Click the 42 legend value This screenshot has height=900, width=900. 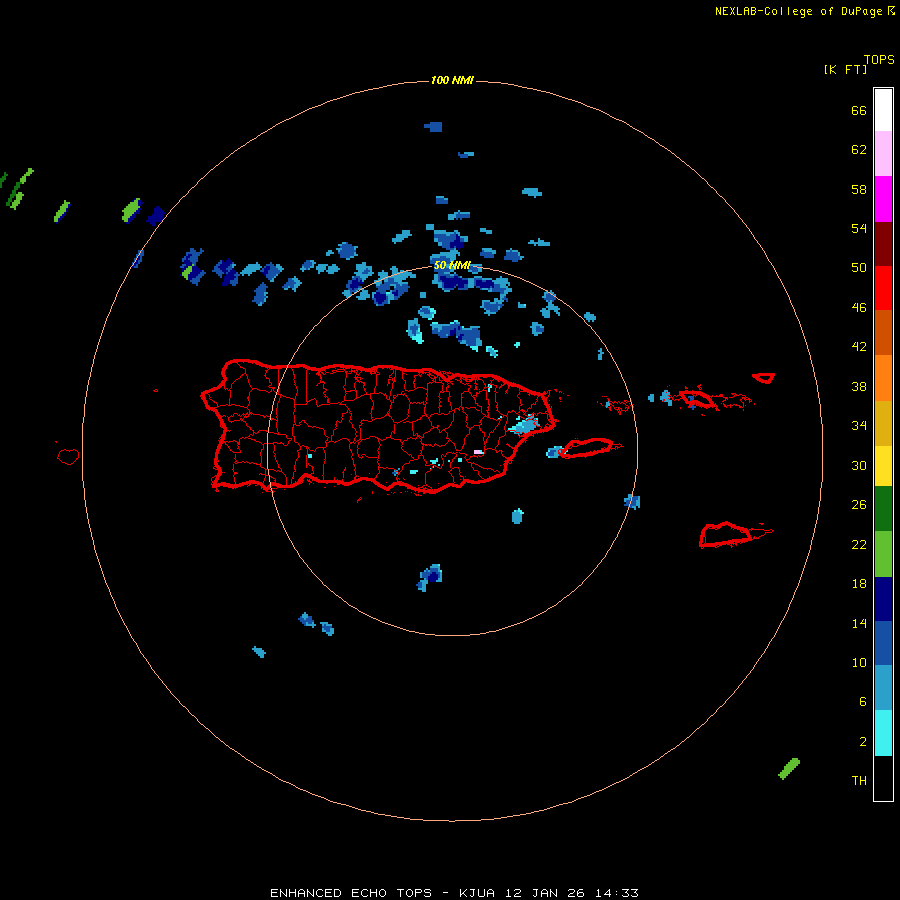coord(859,347)
